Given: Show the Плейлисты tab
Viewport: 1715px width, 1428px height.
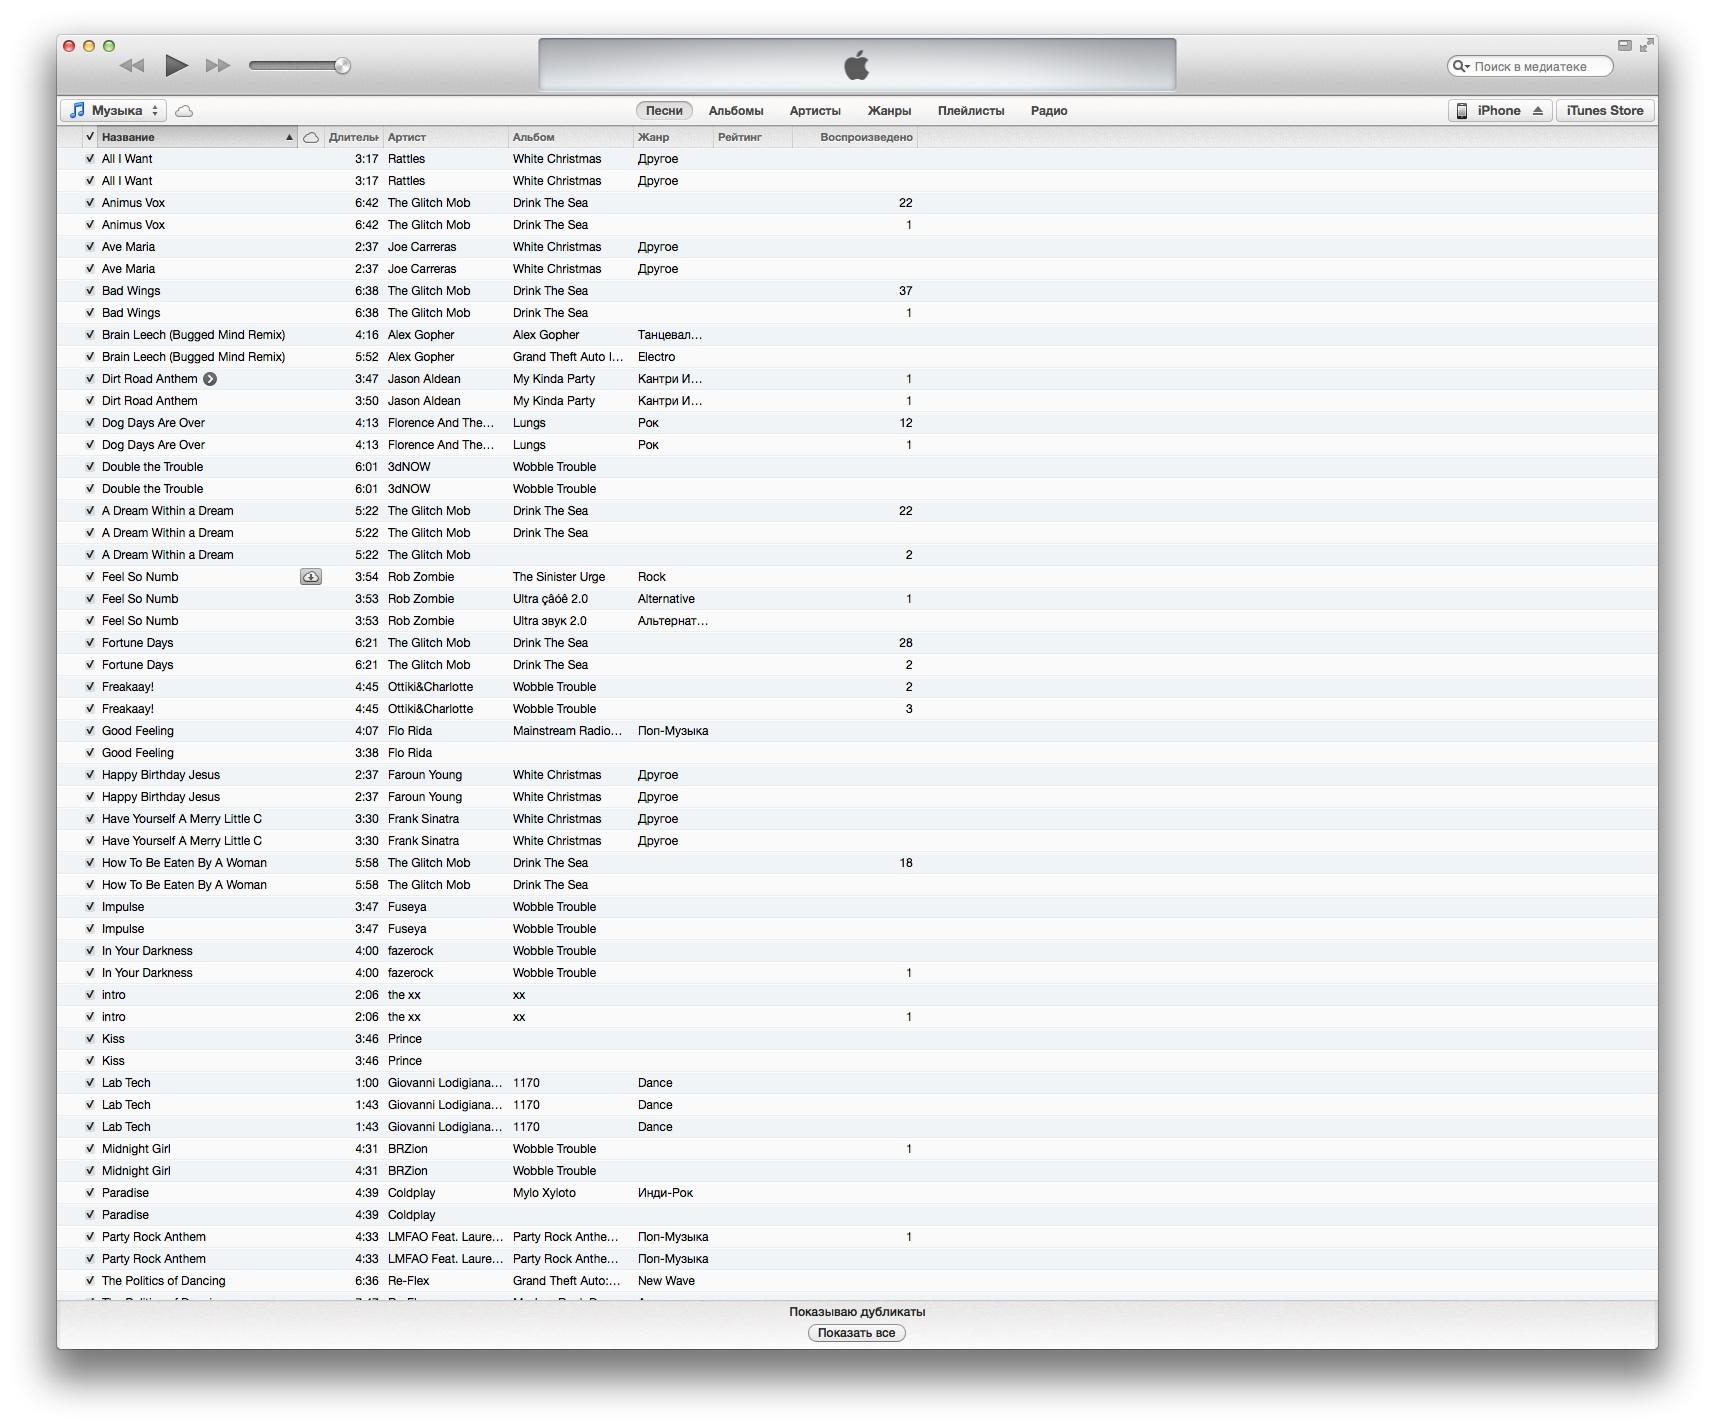Looking at the screenshot, I should pyautogui.click(x=971, y=111).
